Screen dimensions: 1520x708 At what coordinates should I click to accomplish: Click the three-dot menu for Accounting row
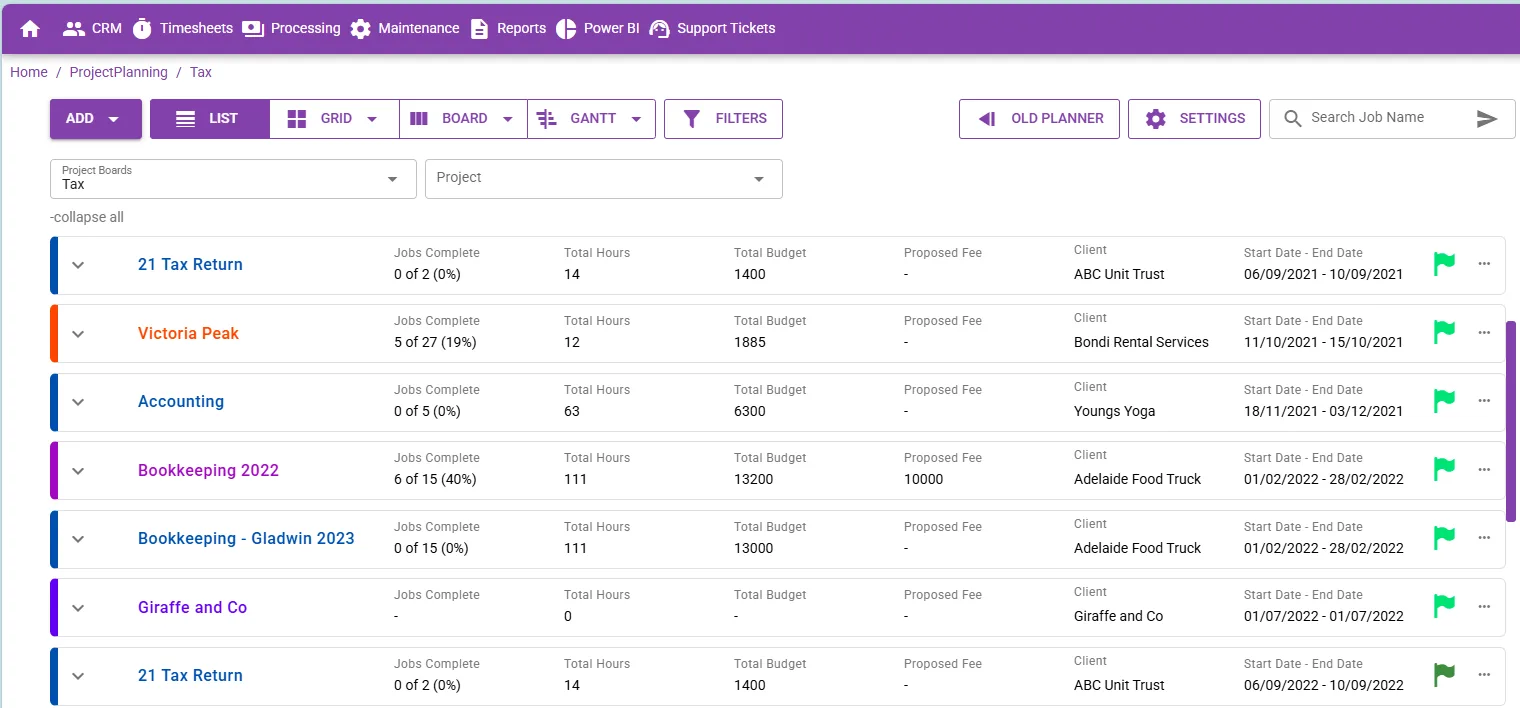1484,401
